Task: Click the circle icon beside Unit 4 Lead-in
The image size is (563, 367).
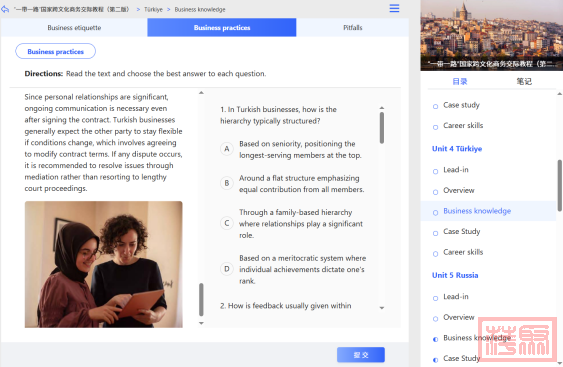Action: click(x=436, y=172)
